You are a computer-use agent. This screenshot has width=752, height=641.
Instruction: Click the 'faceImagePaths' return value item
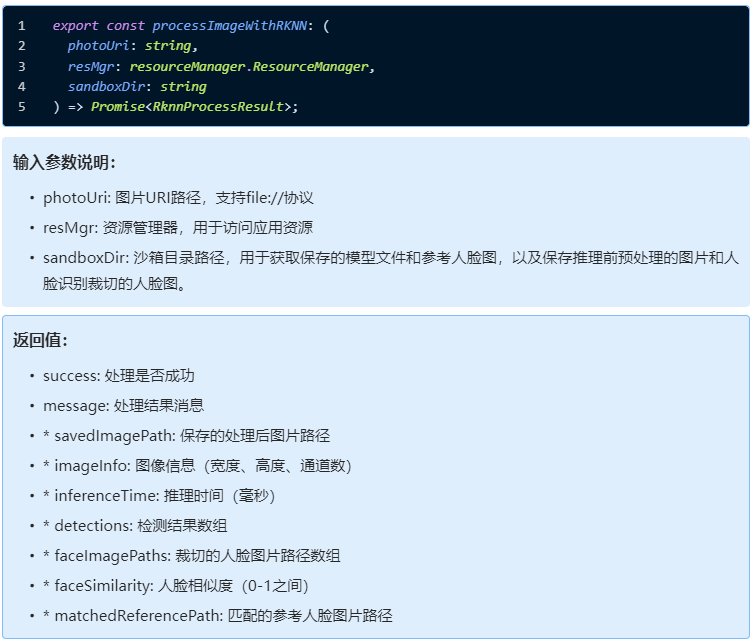192,556
